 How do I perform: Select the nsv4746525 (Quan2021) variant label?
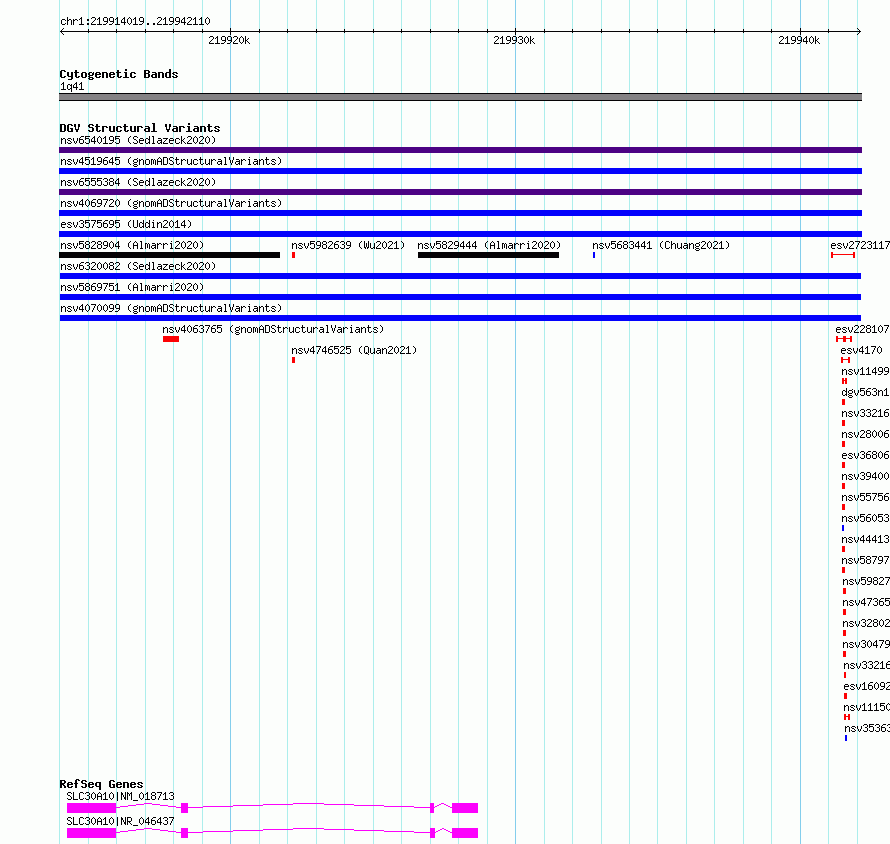354,350
